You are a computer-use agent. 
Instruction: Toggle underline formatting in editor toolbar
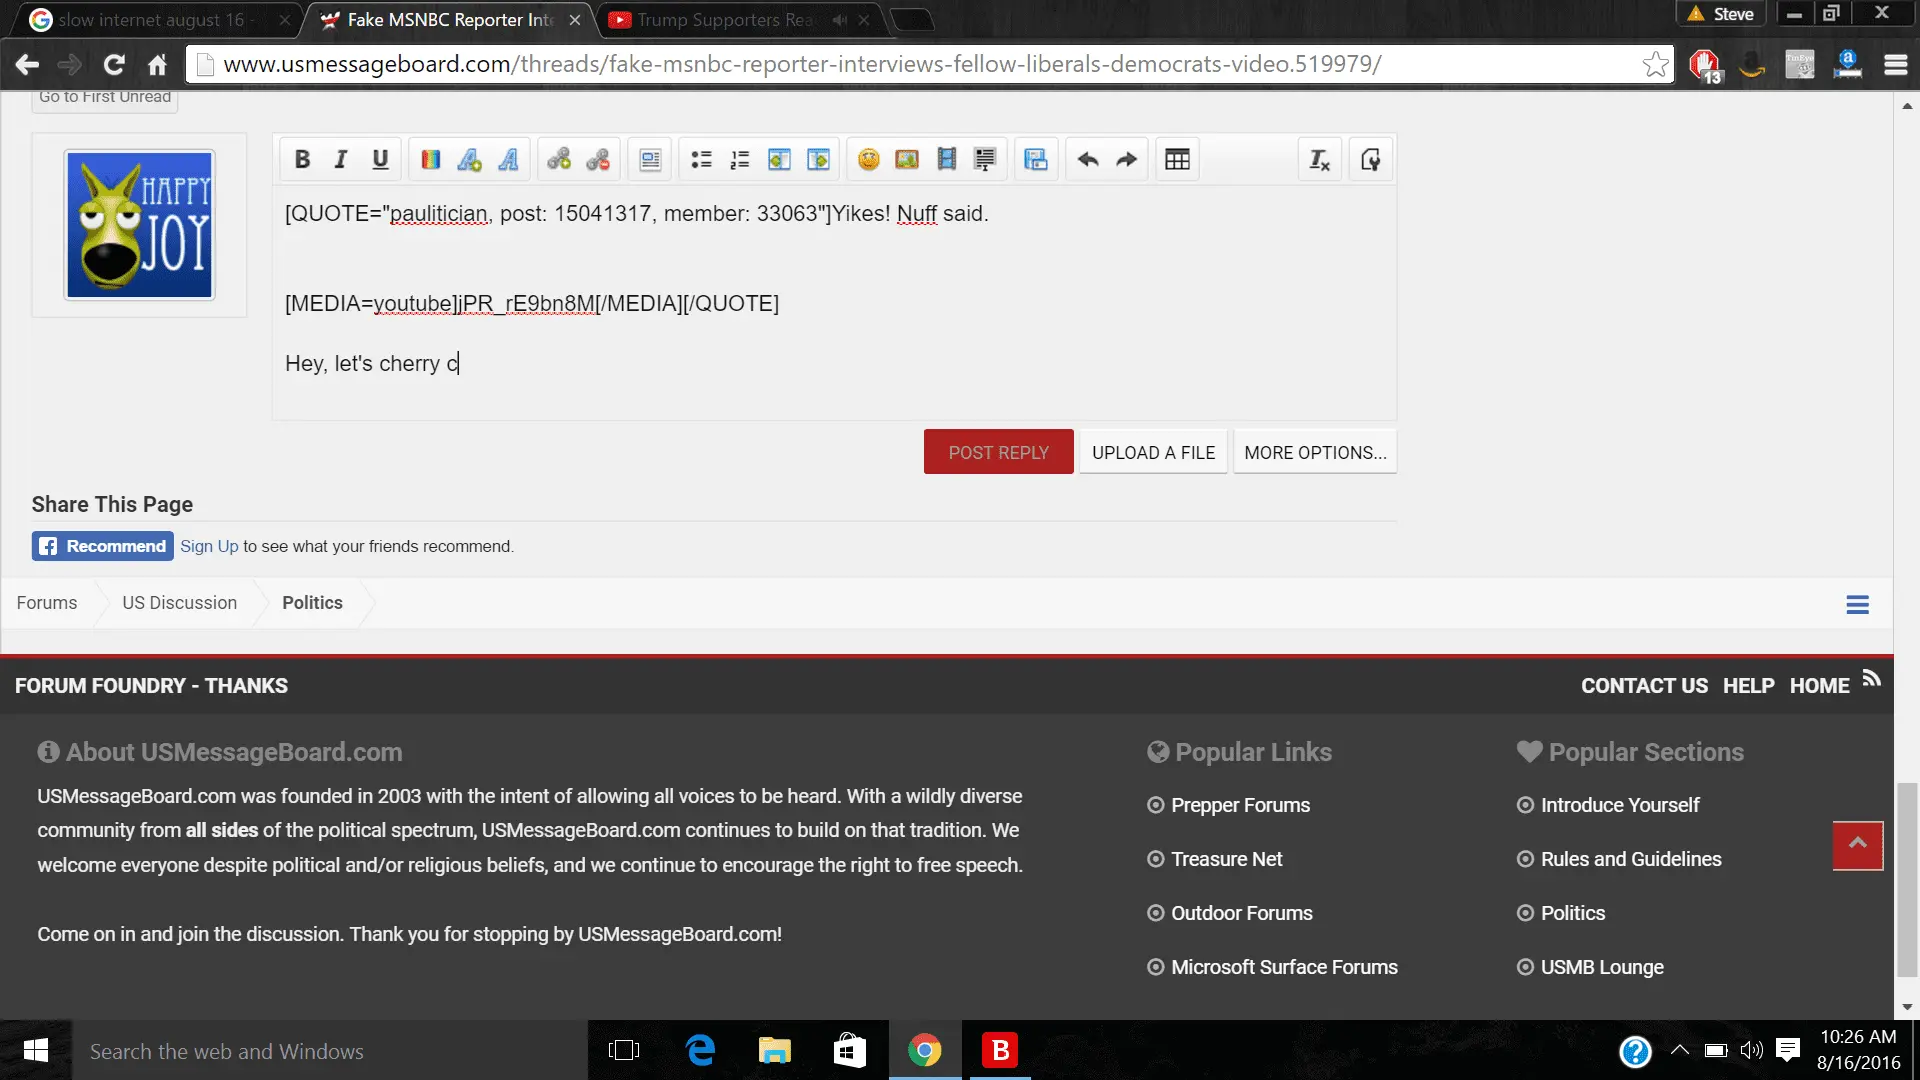point(380,160)
